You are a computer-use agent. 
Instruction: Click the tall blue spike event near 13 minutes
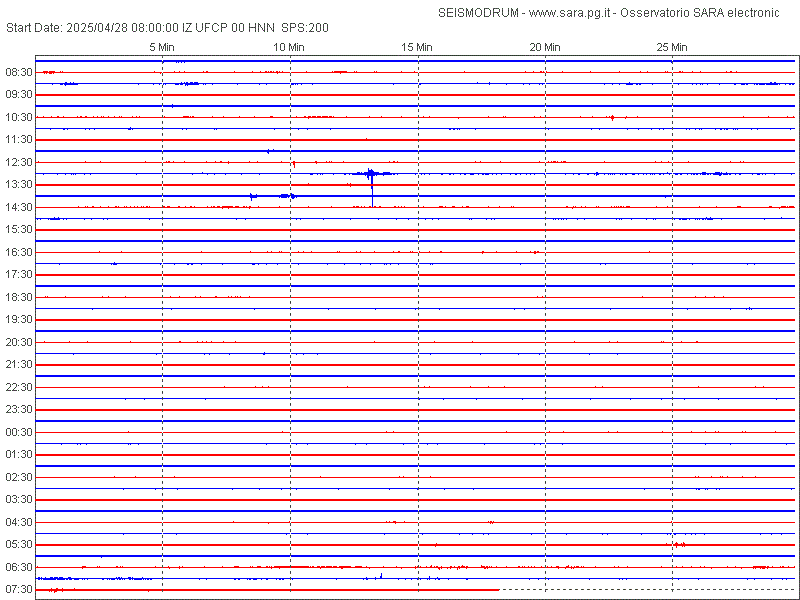pyautogui.click(x=371, y=187)
